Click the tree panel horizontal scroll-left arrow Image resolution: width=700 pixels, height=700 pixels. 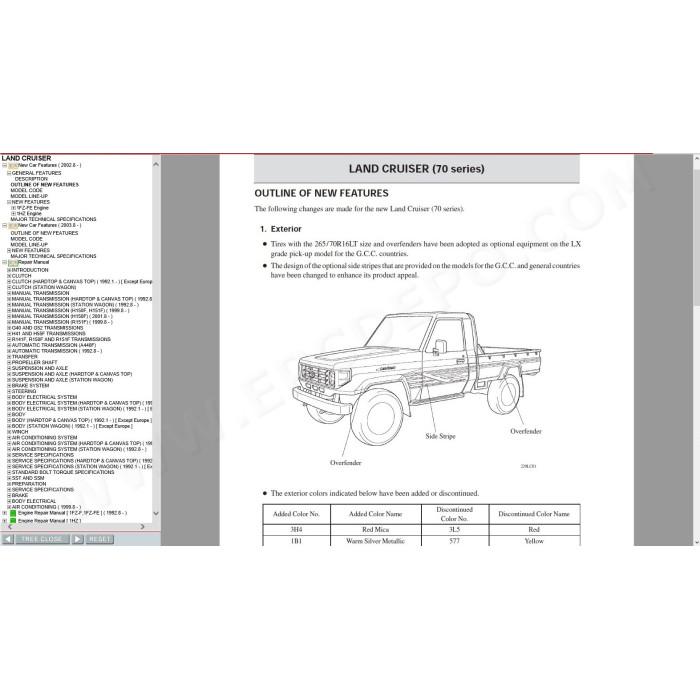[x=10, y=527]
